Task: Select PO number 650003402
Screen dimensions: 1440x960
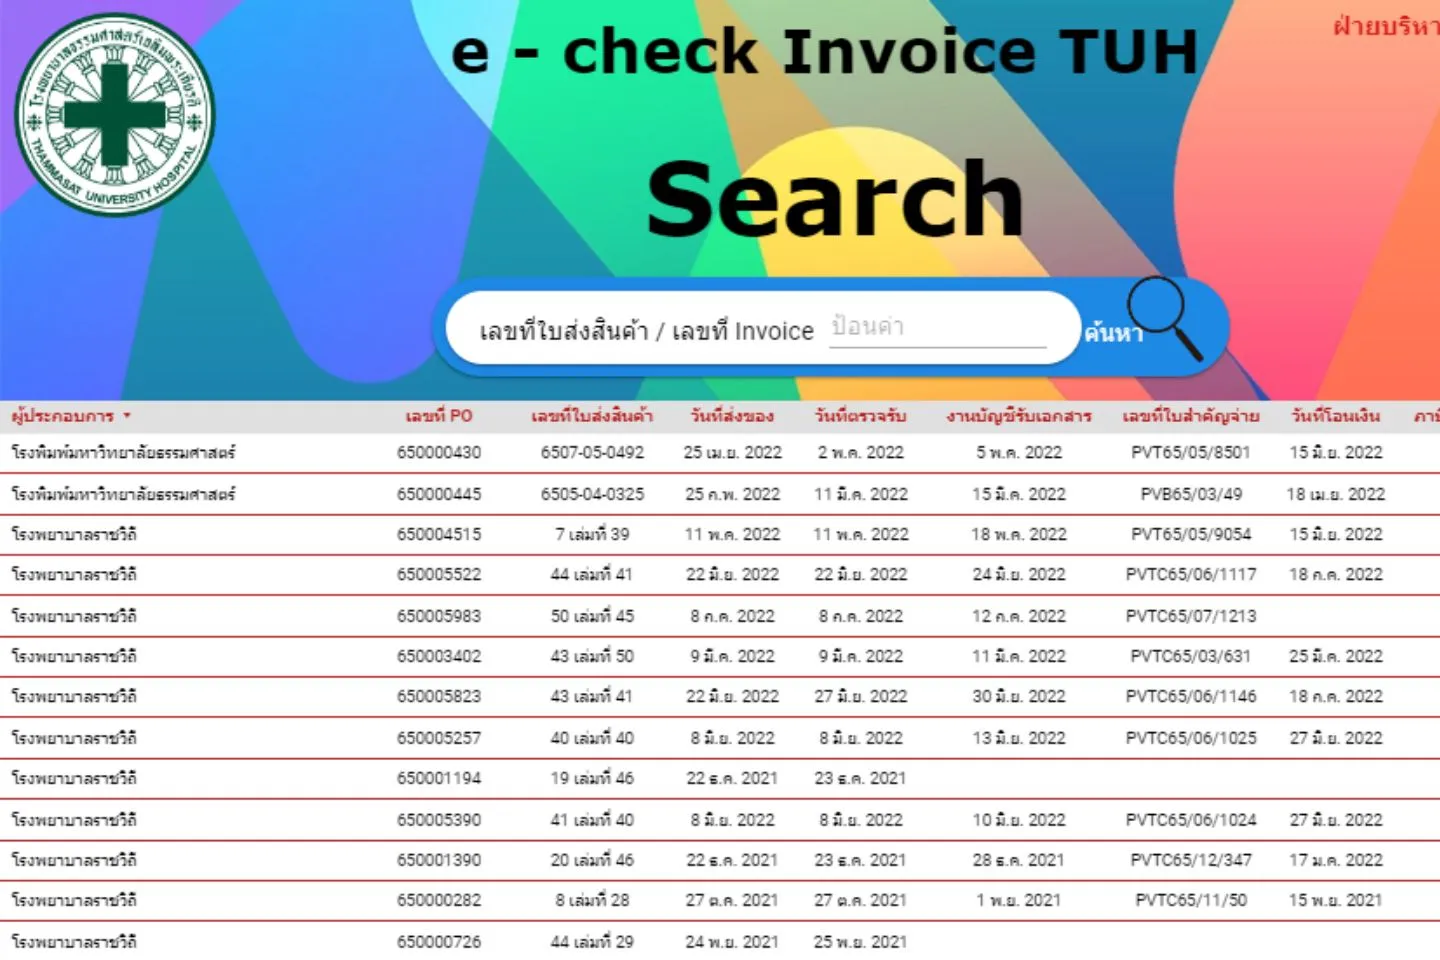Action: click(439, 656)
